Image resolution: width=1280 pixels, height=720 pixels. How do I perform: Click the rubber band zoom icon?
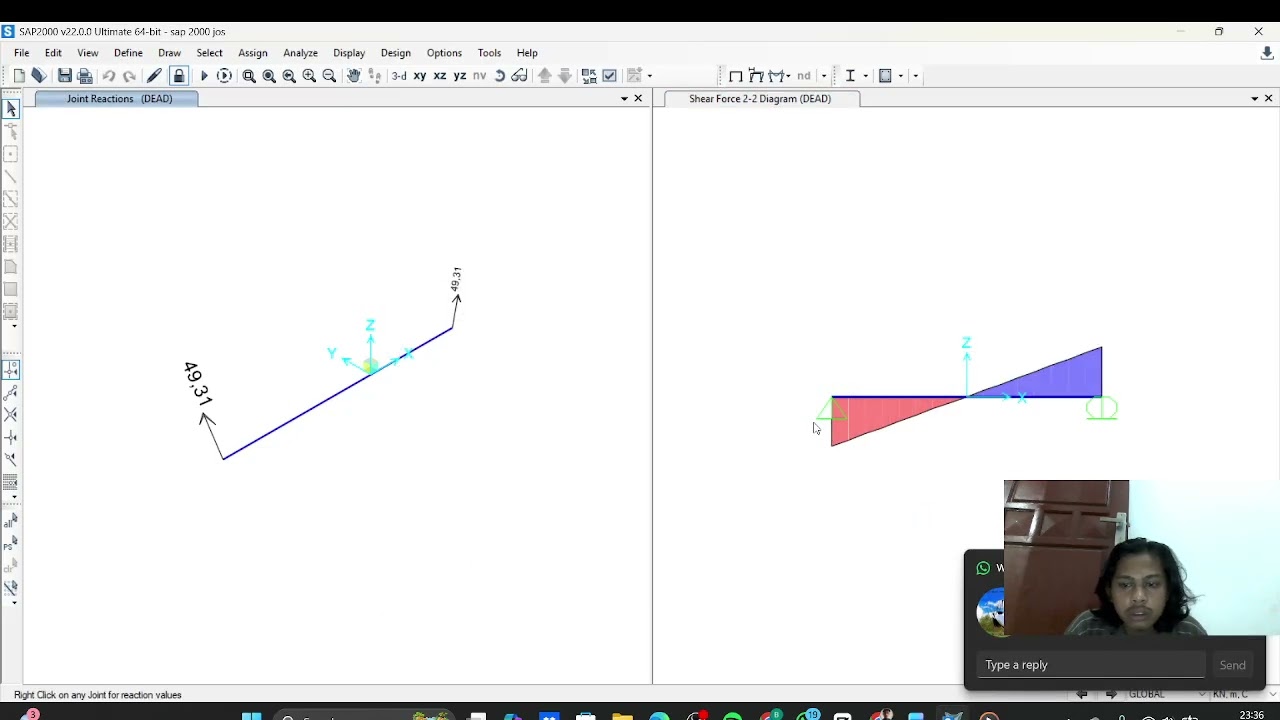(249, 76)
